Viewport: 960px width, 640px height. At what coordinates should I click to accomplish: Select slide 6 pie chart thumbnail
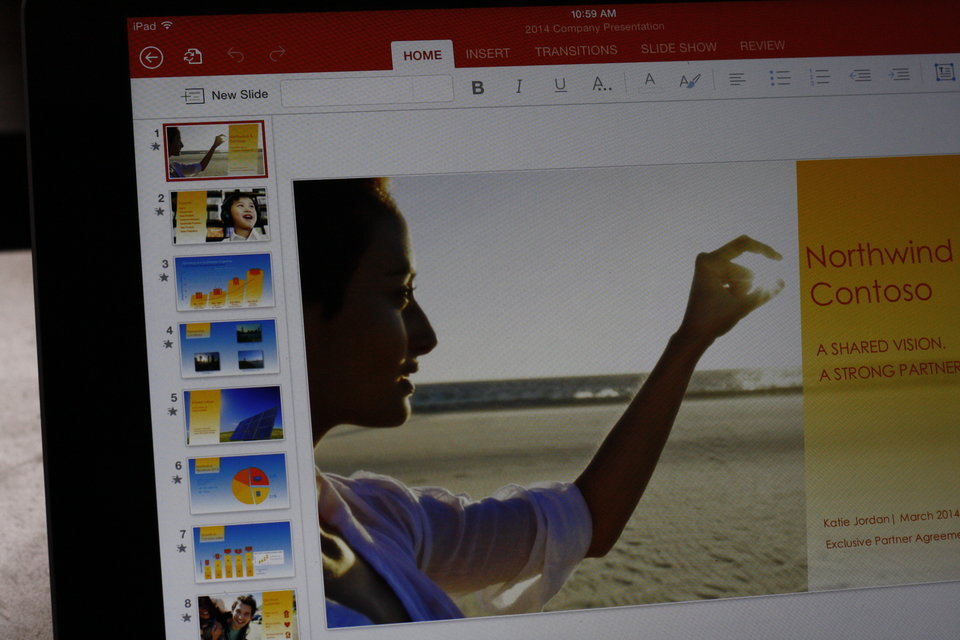pos(239,483)
